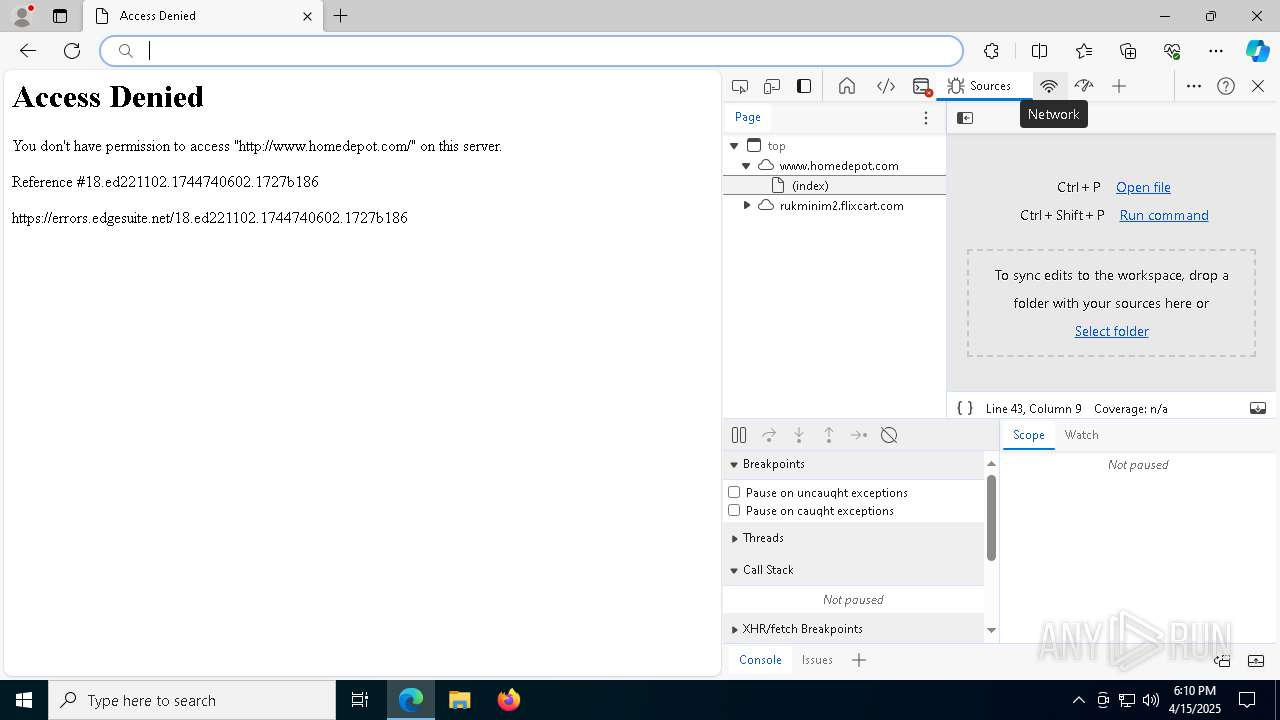
Task: Focus the browser address bar
Action: [x=531, y=51]
